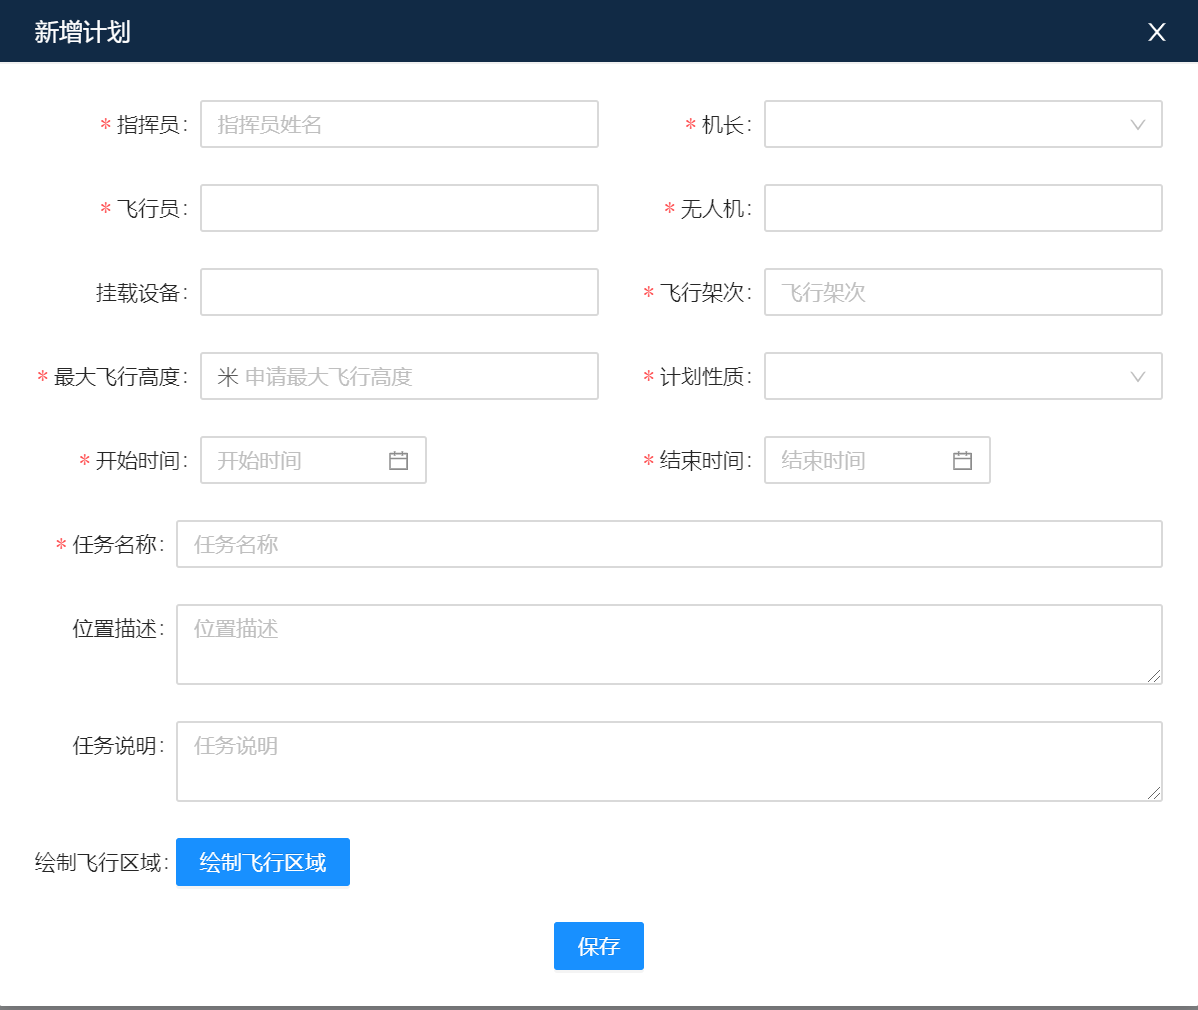Focus the 最大飞行高度 input box
This screenshot has height=1010, width=1198.
point(399,376)
